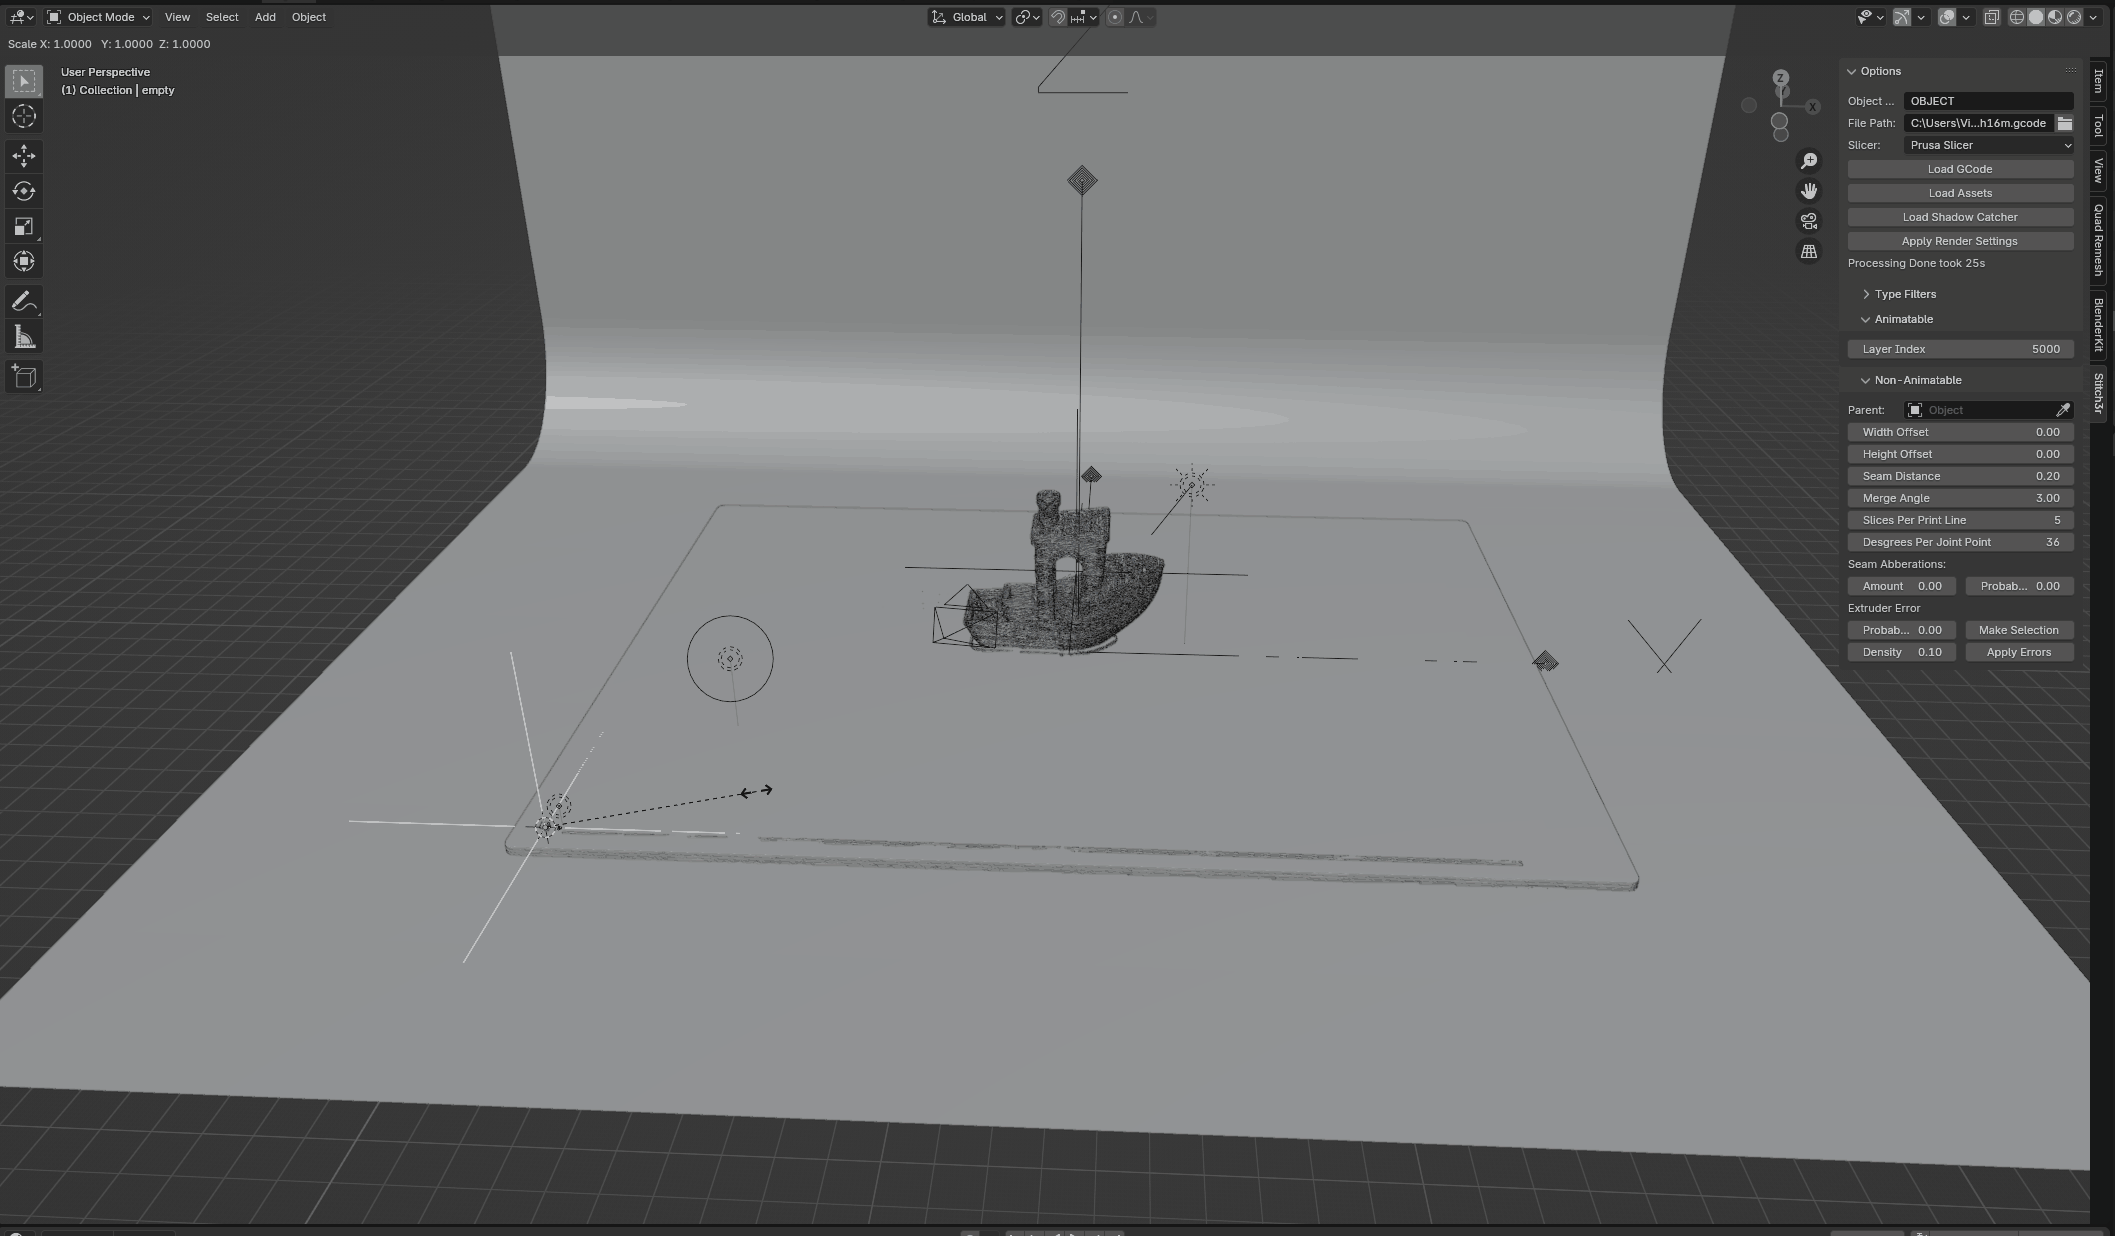This screenshot has width=2115, height=1236.
Task: Open the Slicer dropdown showing Prusa Slicer
Action: pos(1988,145)
